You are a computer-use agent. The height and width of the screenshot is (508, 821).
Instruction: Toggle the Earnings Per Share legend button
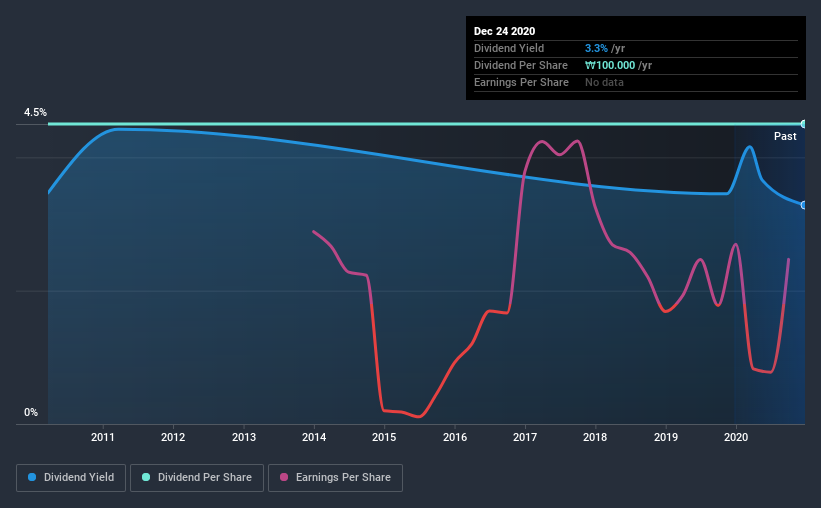(x=335, y=478)
